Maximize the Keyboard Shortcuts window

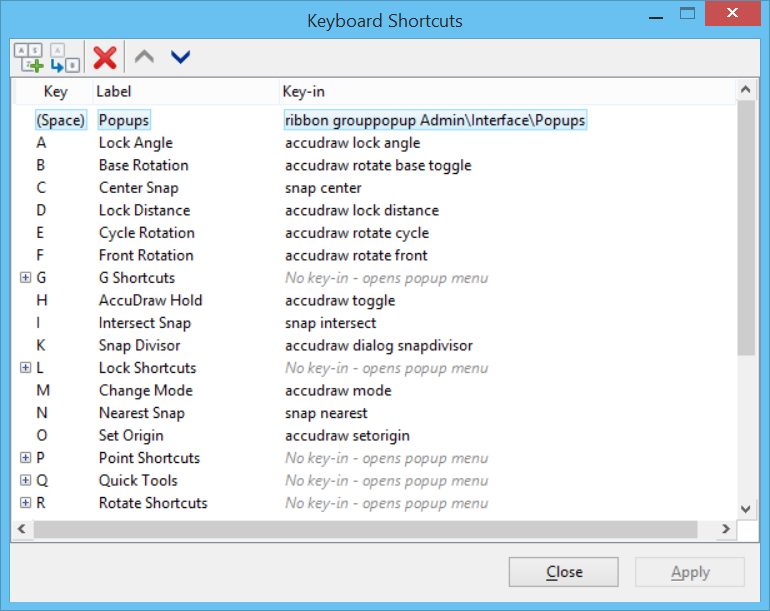tap(687, 14)
